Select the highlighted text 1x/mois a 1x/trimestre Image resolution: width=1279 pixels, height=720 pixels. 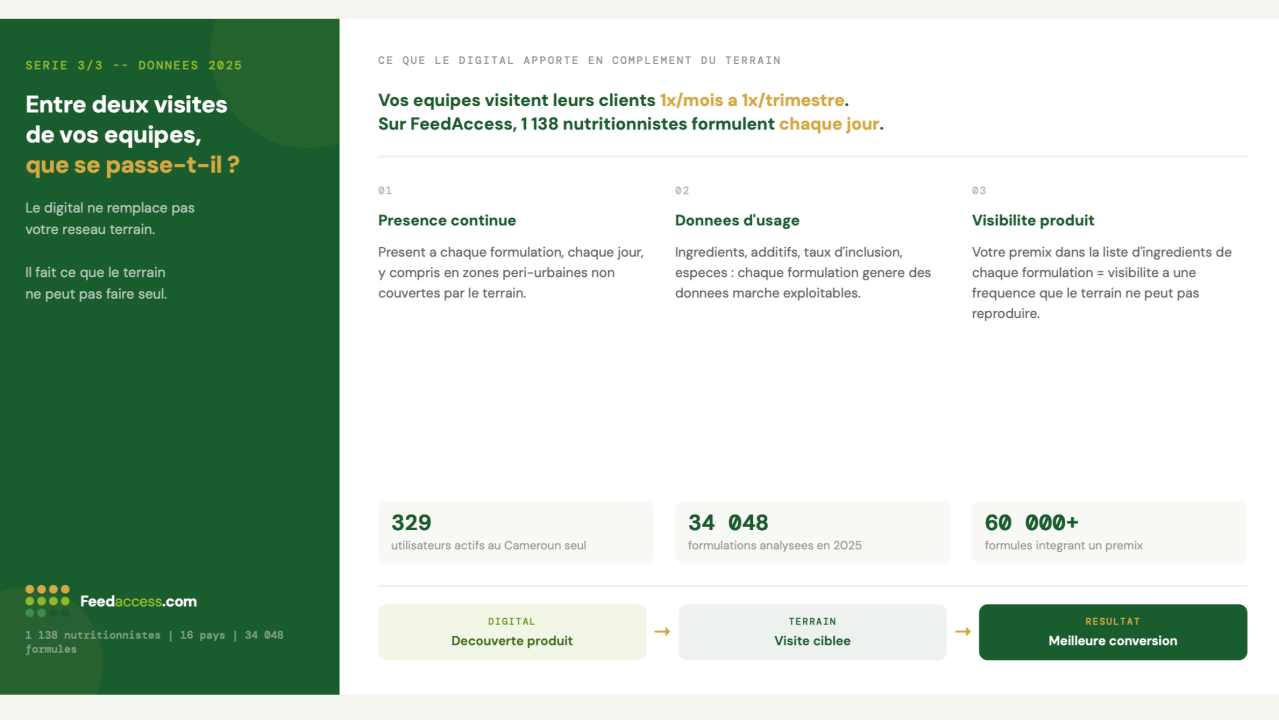pos(751,100)
